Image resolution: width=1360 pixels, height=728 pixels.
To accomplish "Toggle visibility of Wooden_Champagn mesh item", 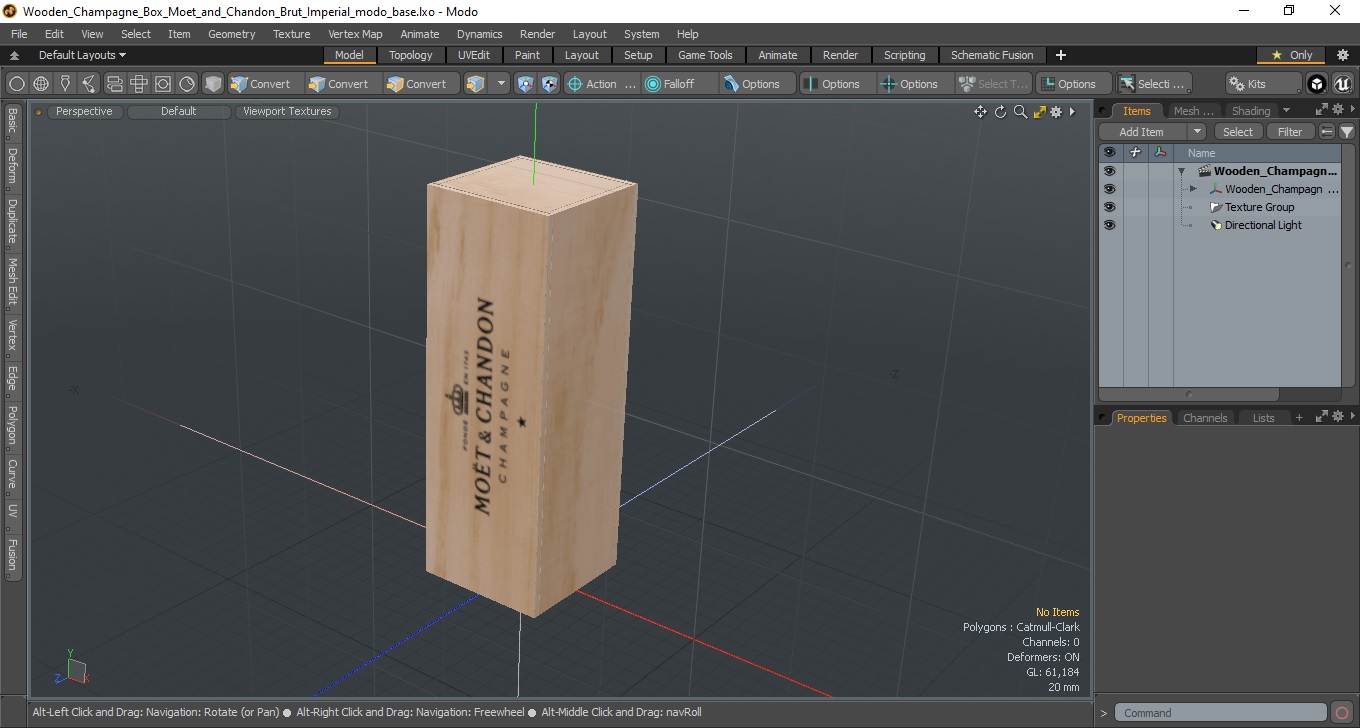I will (1109, 189).
